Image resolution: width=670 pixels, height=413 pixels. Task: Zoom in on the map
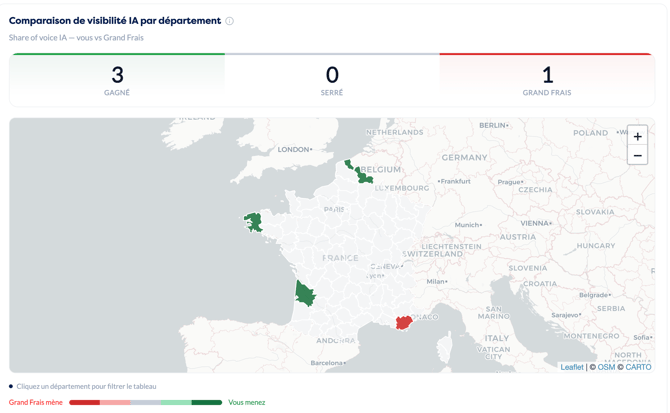(637, 136)
